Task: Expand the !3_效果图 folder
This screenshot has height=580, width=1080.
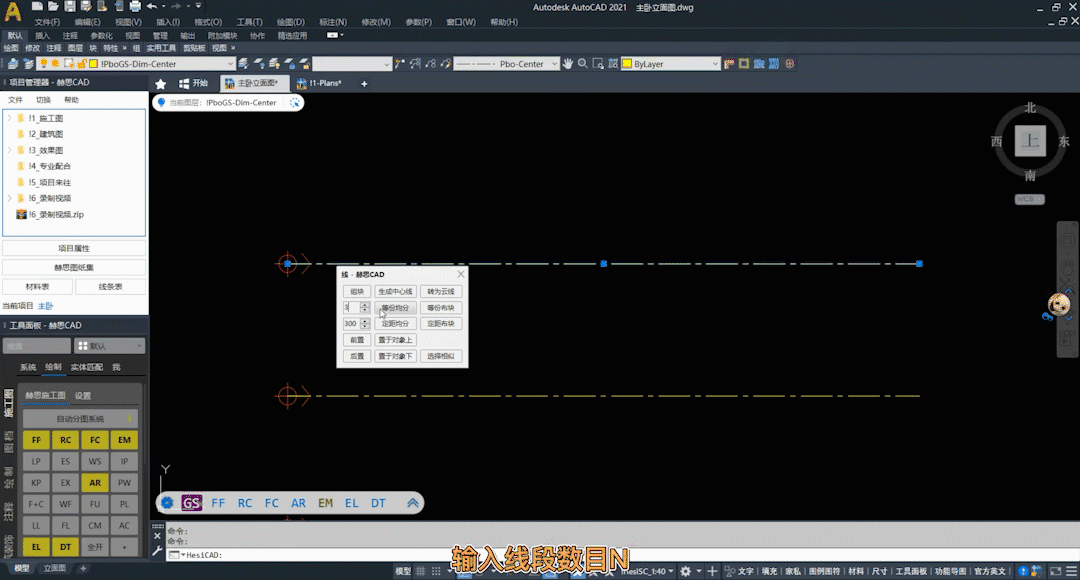Action: click(10, 150)
